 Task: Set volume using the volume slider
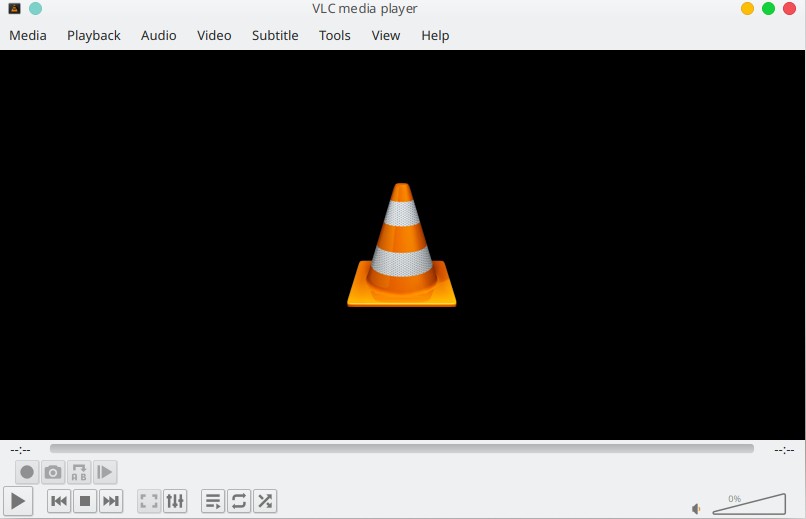749,504
